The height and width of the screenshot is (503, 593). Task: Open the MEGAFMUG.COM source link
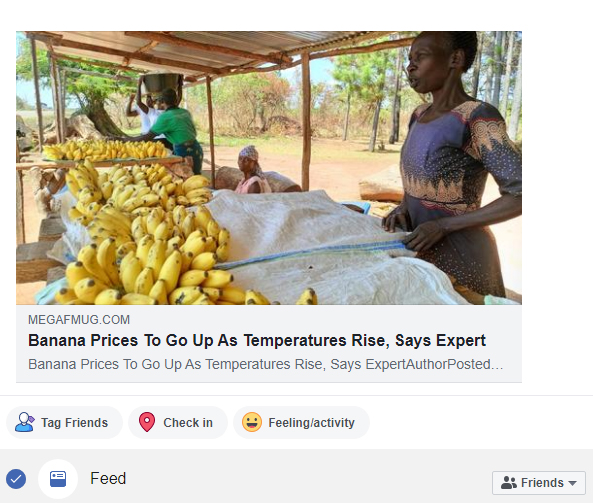point(79,320)
